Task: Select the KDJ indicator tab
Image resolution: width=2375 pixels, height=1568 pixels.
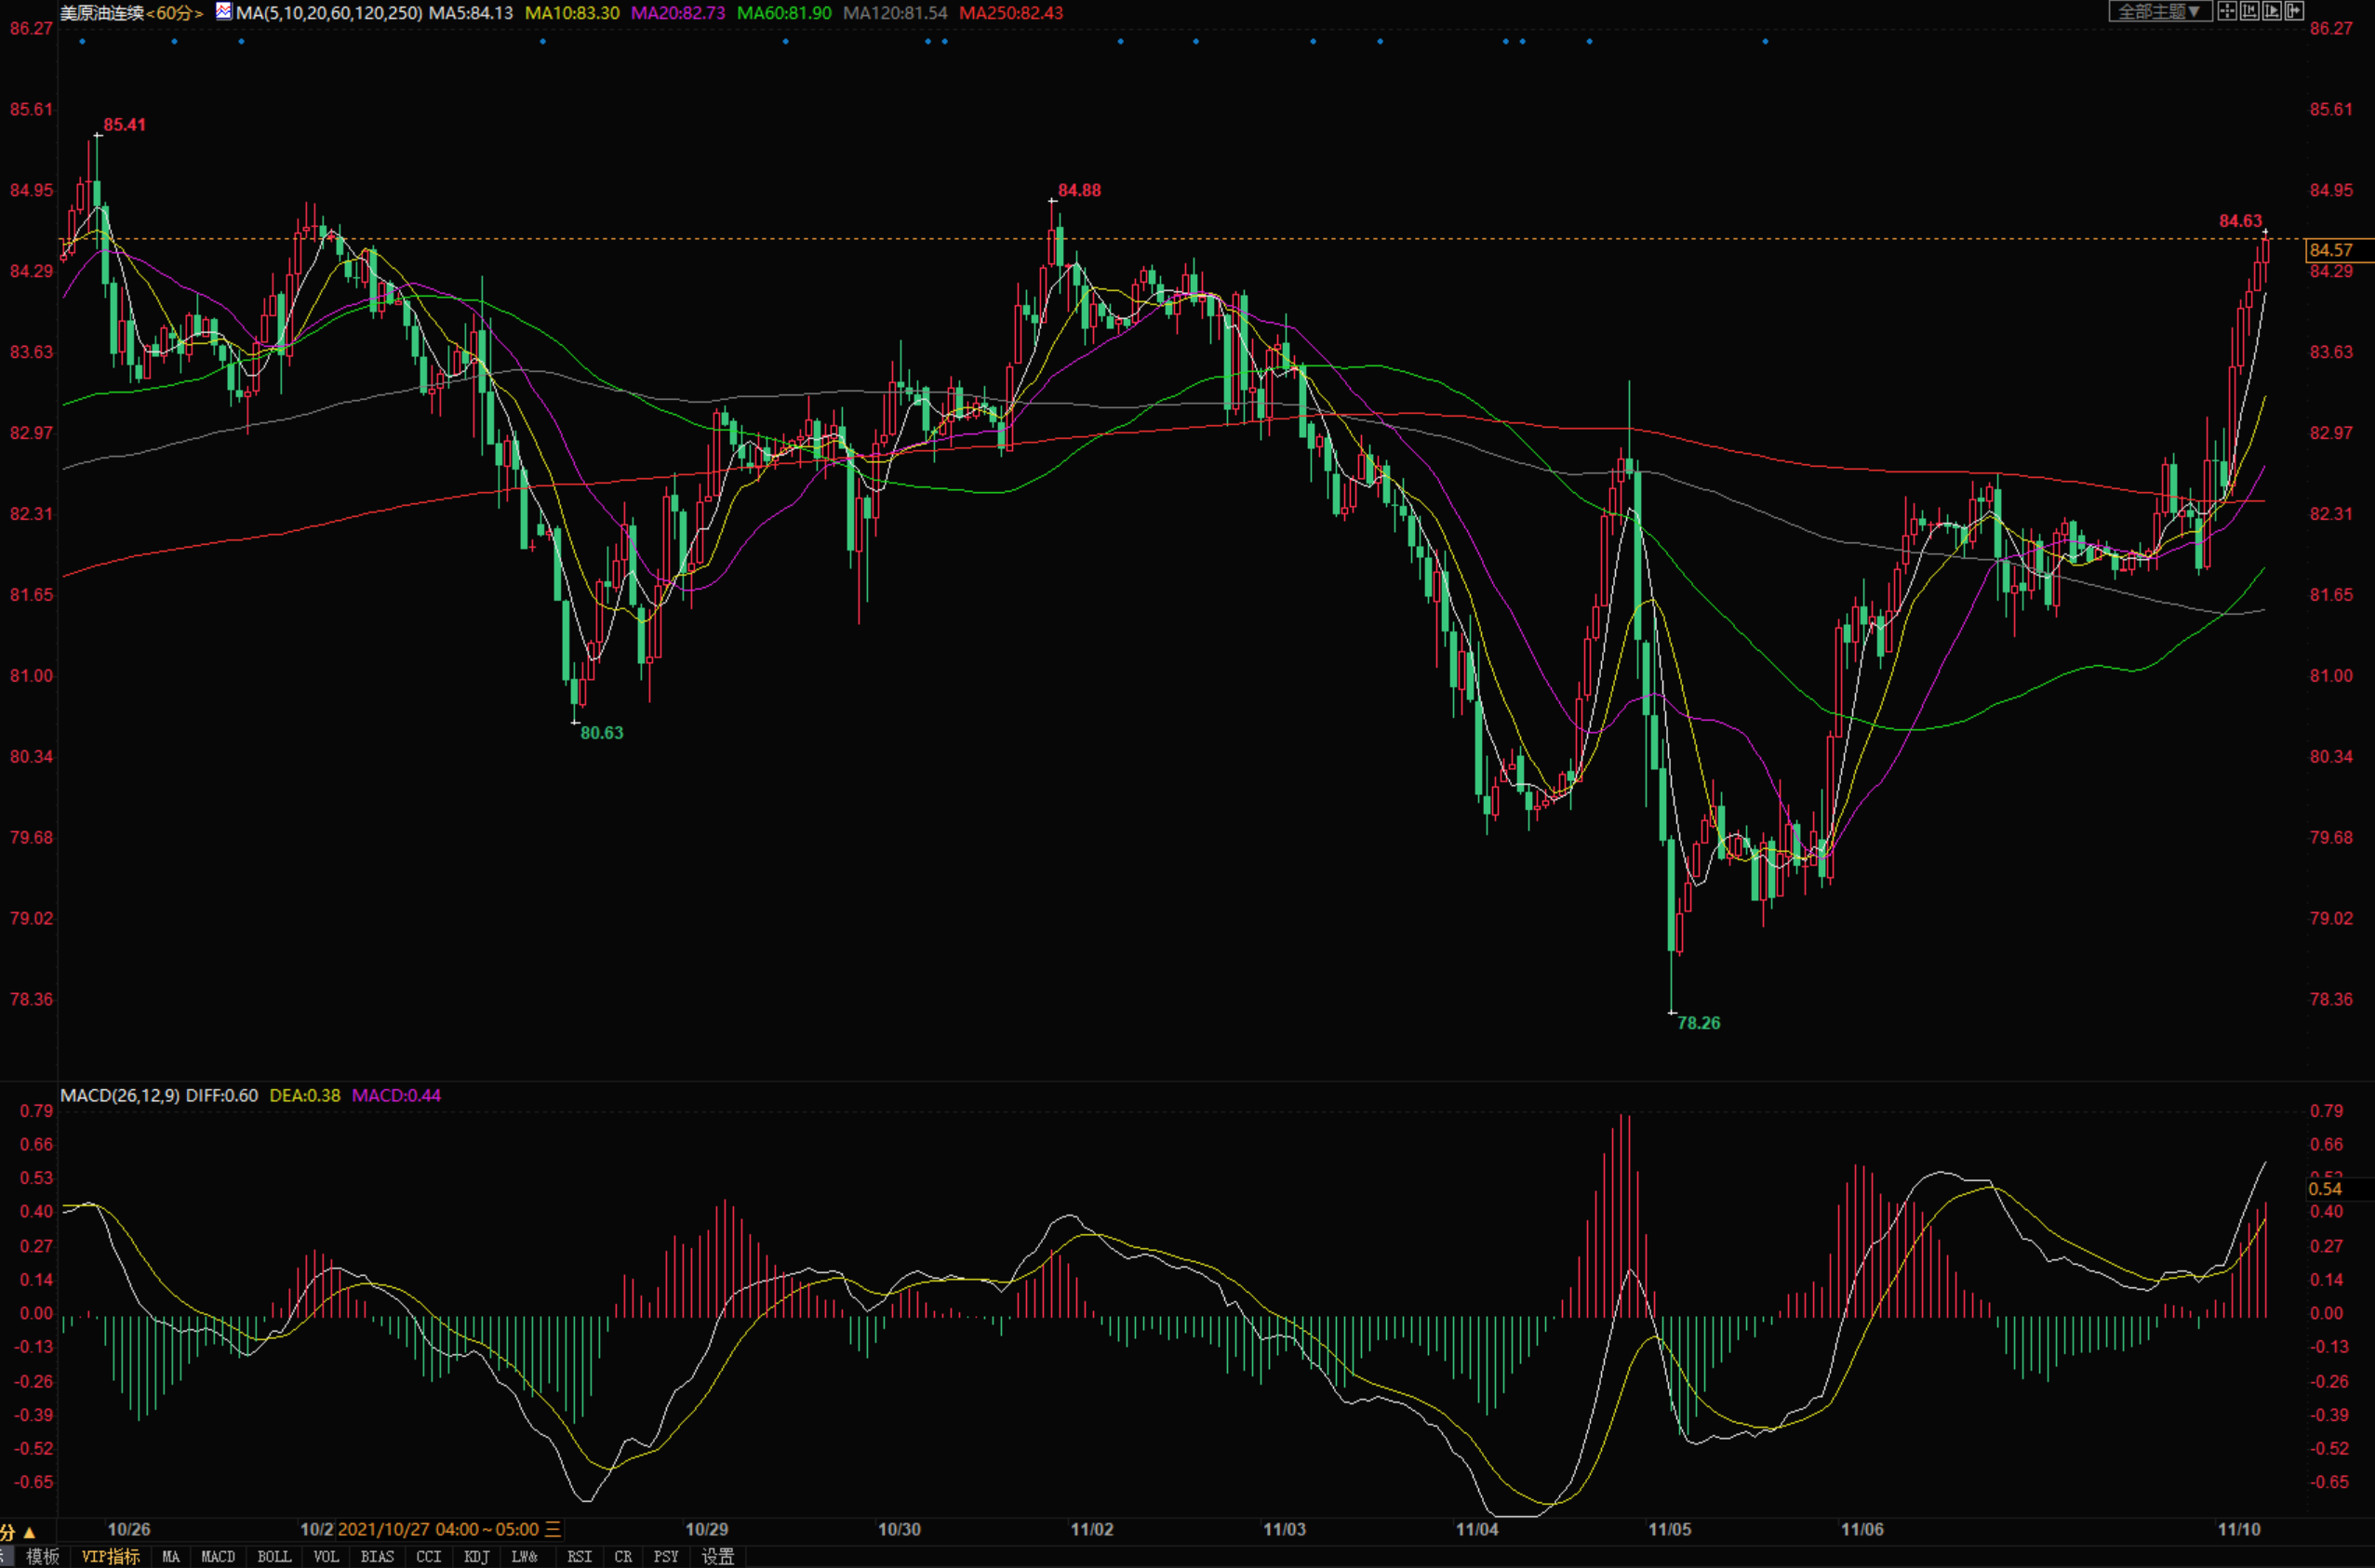Action: coord(476,1556)
